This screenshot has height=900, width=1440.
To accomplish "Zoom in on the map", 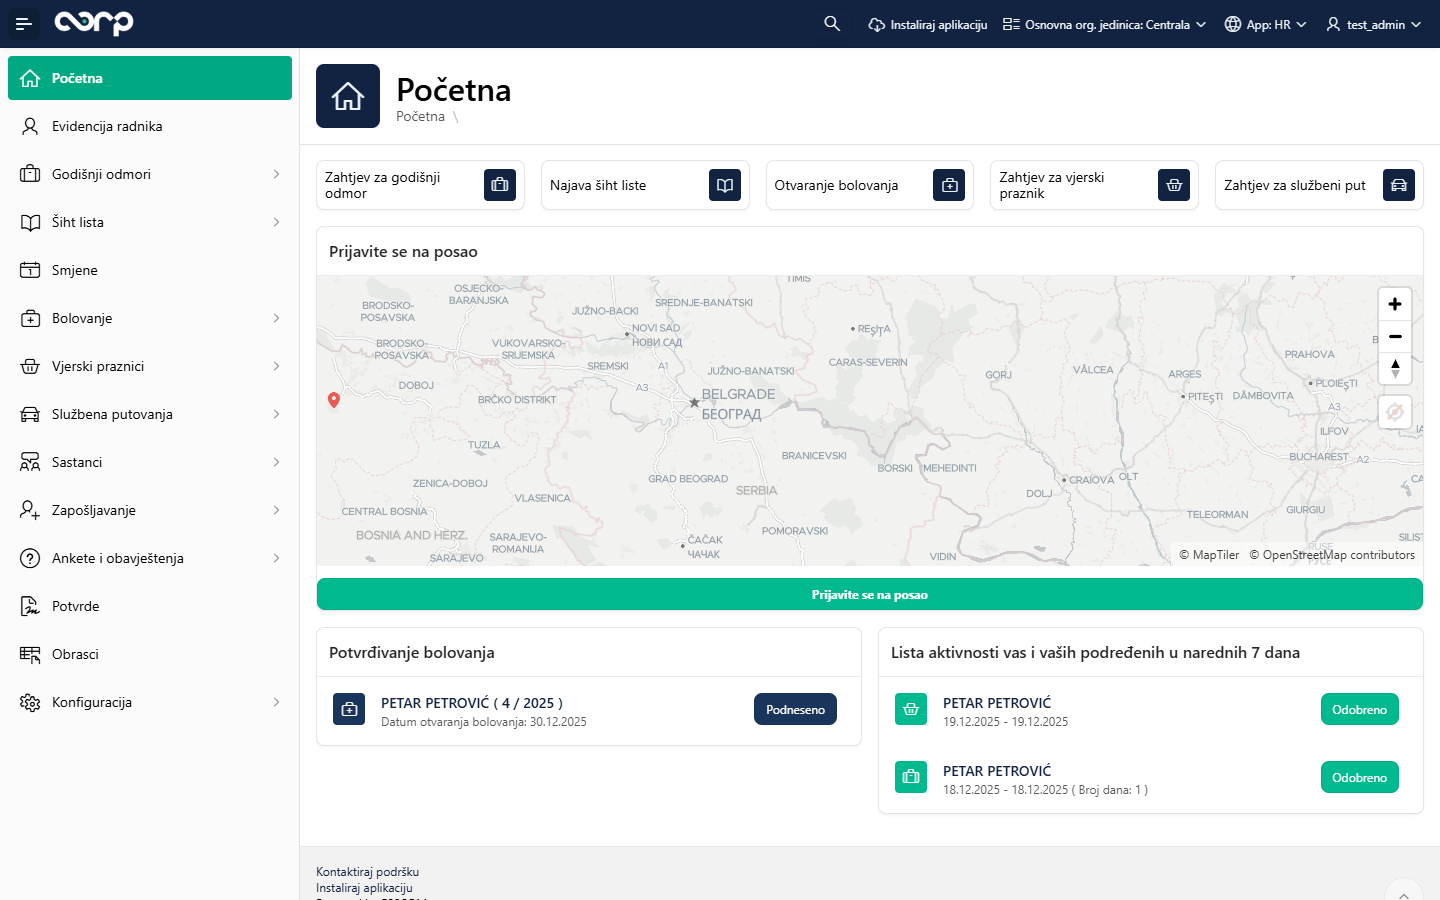I will (1395, 304).
